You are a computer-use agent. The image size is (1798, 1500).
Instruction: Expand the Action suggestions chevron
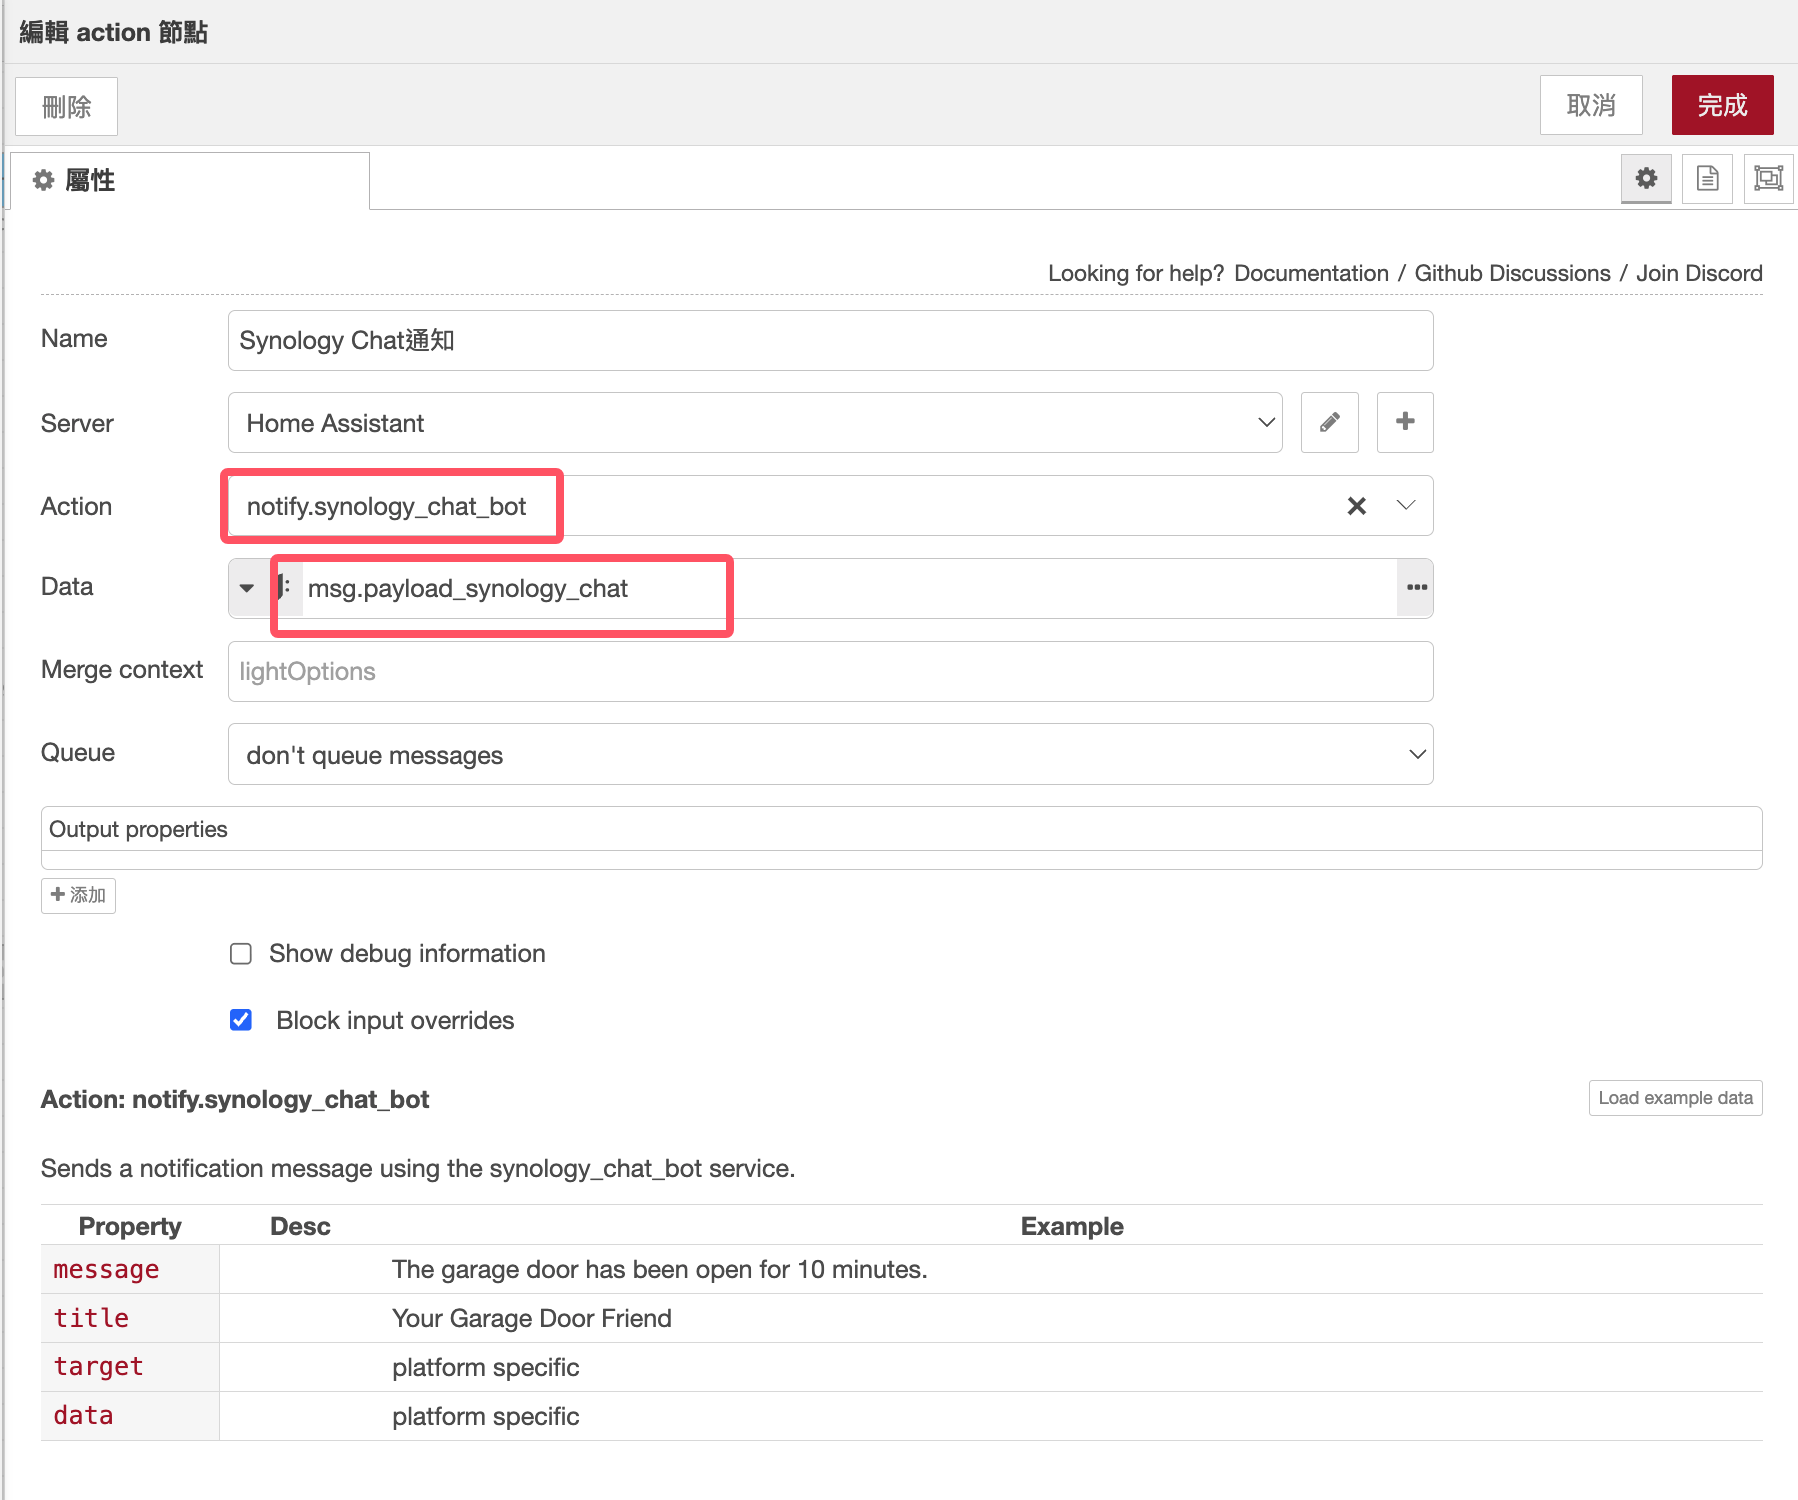click(x=1405, y=506)
